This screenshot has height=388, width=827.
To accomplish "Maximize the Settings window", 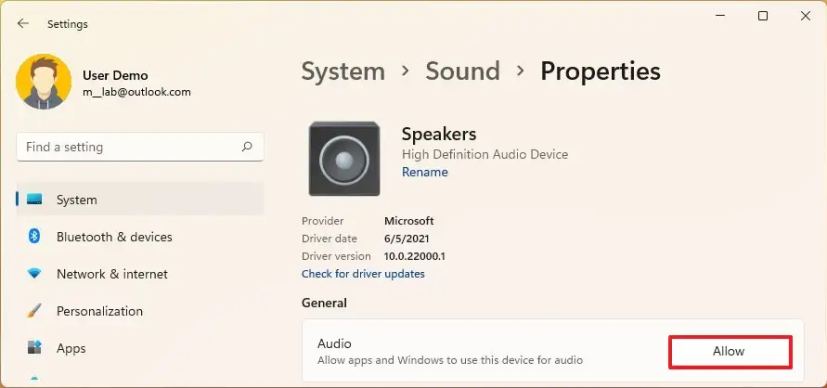I will [763, 16].
